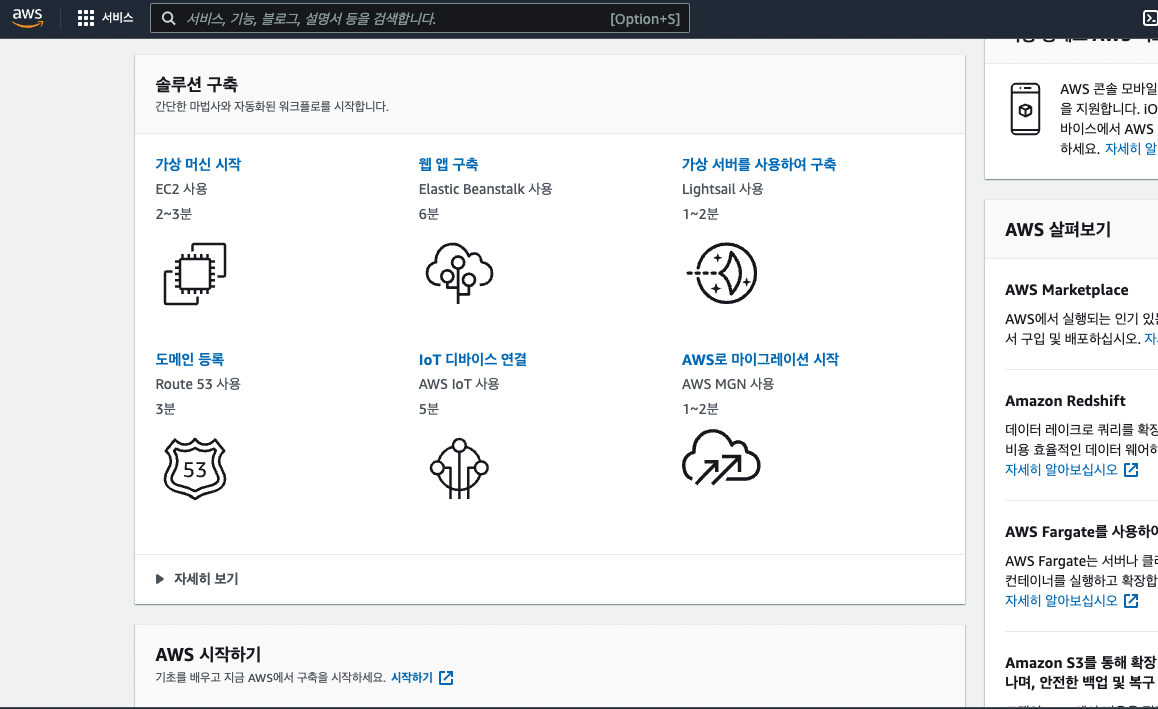
Task: Click the Lightsail compass icon
Action: (722, 273)
